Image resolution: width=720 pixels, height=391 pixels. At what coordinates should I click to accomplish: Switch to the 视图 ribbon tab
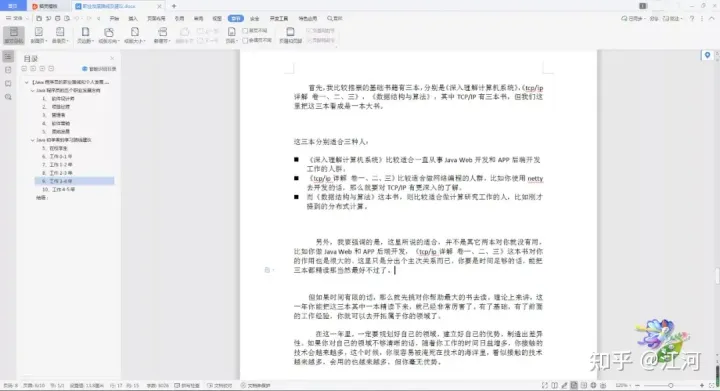click(x=217, y=18)
